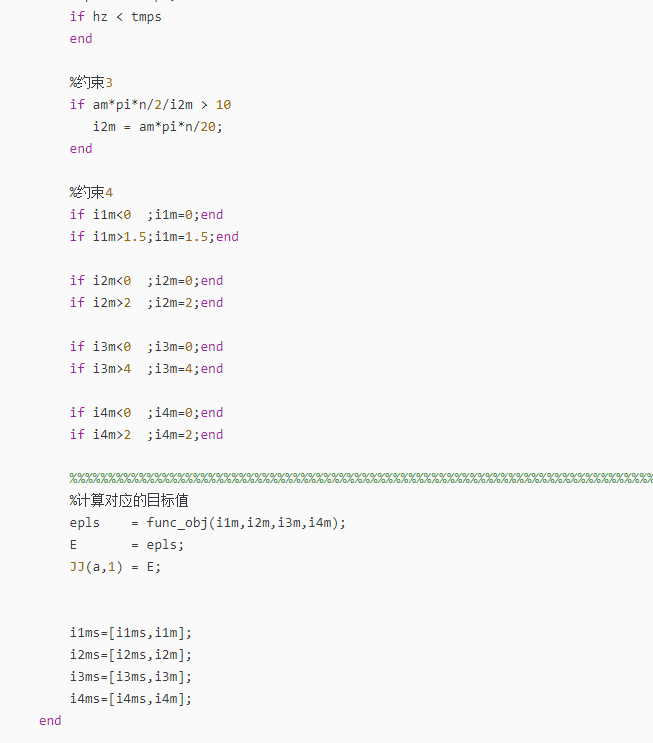Click the line 'if i2m>2 ;i2m=2;end'
This screenshot has width=653, height=743.
146,303
